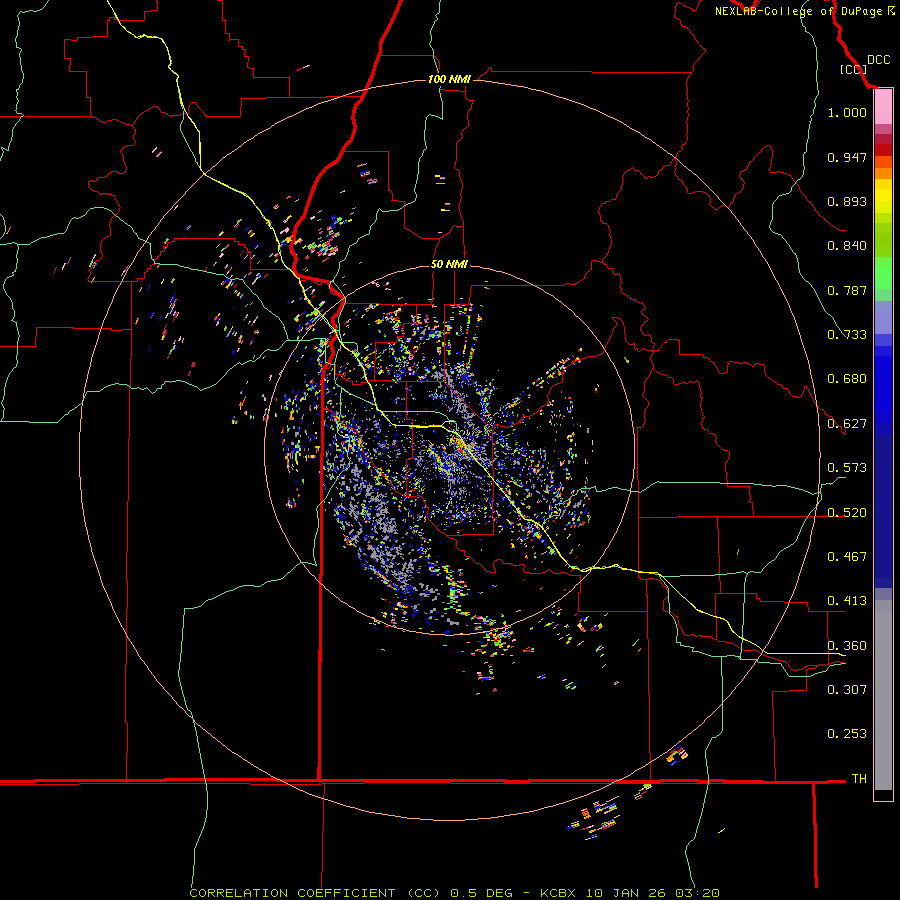
Task: Click the 0.733 scale value
Action: point(847,335)
